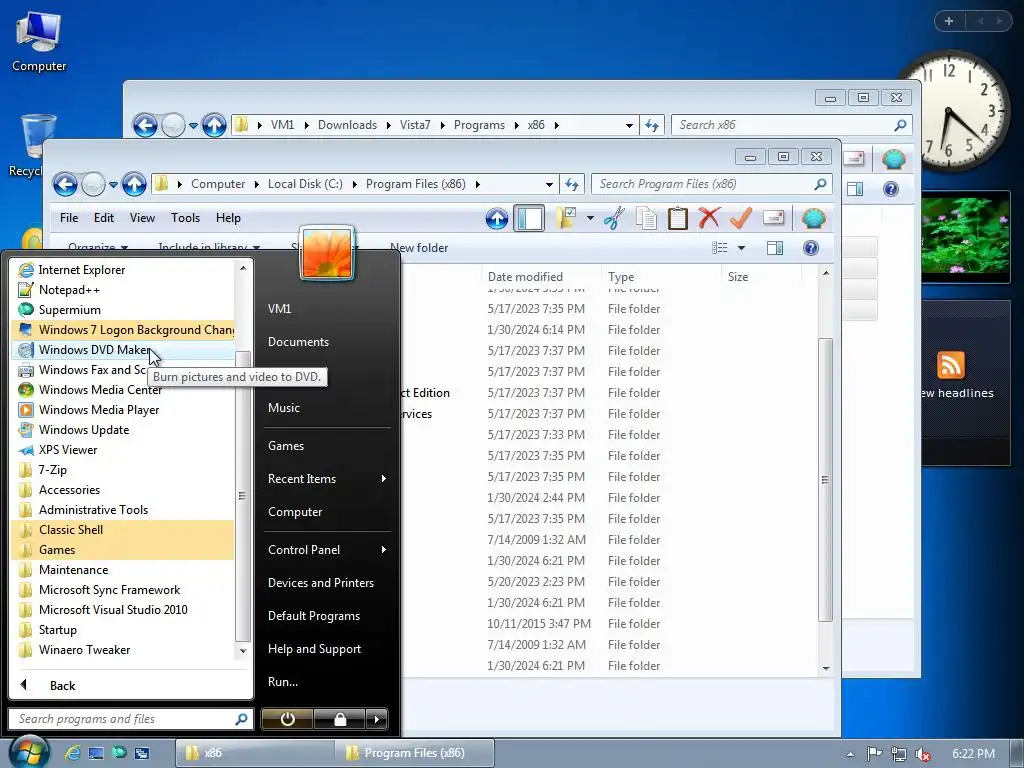Change view using the views icon
This screenshot has height=768, width=1024.
[720, 248]
